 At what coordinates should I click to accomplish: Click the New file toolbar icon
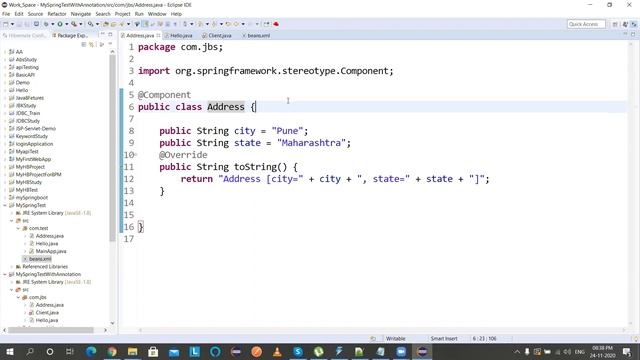tap(6, 24)
